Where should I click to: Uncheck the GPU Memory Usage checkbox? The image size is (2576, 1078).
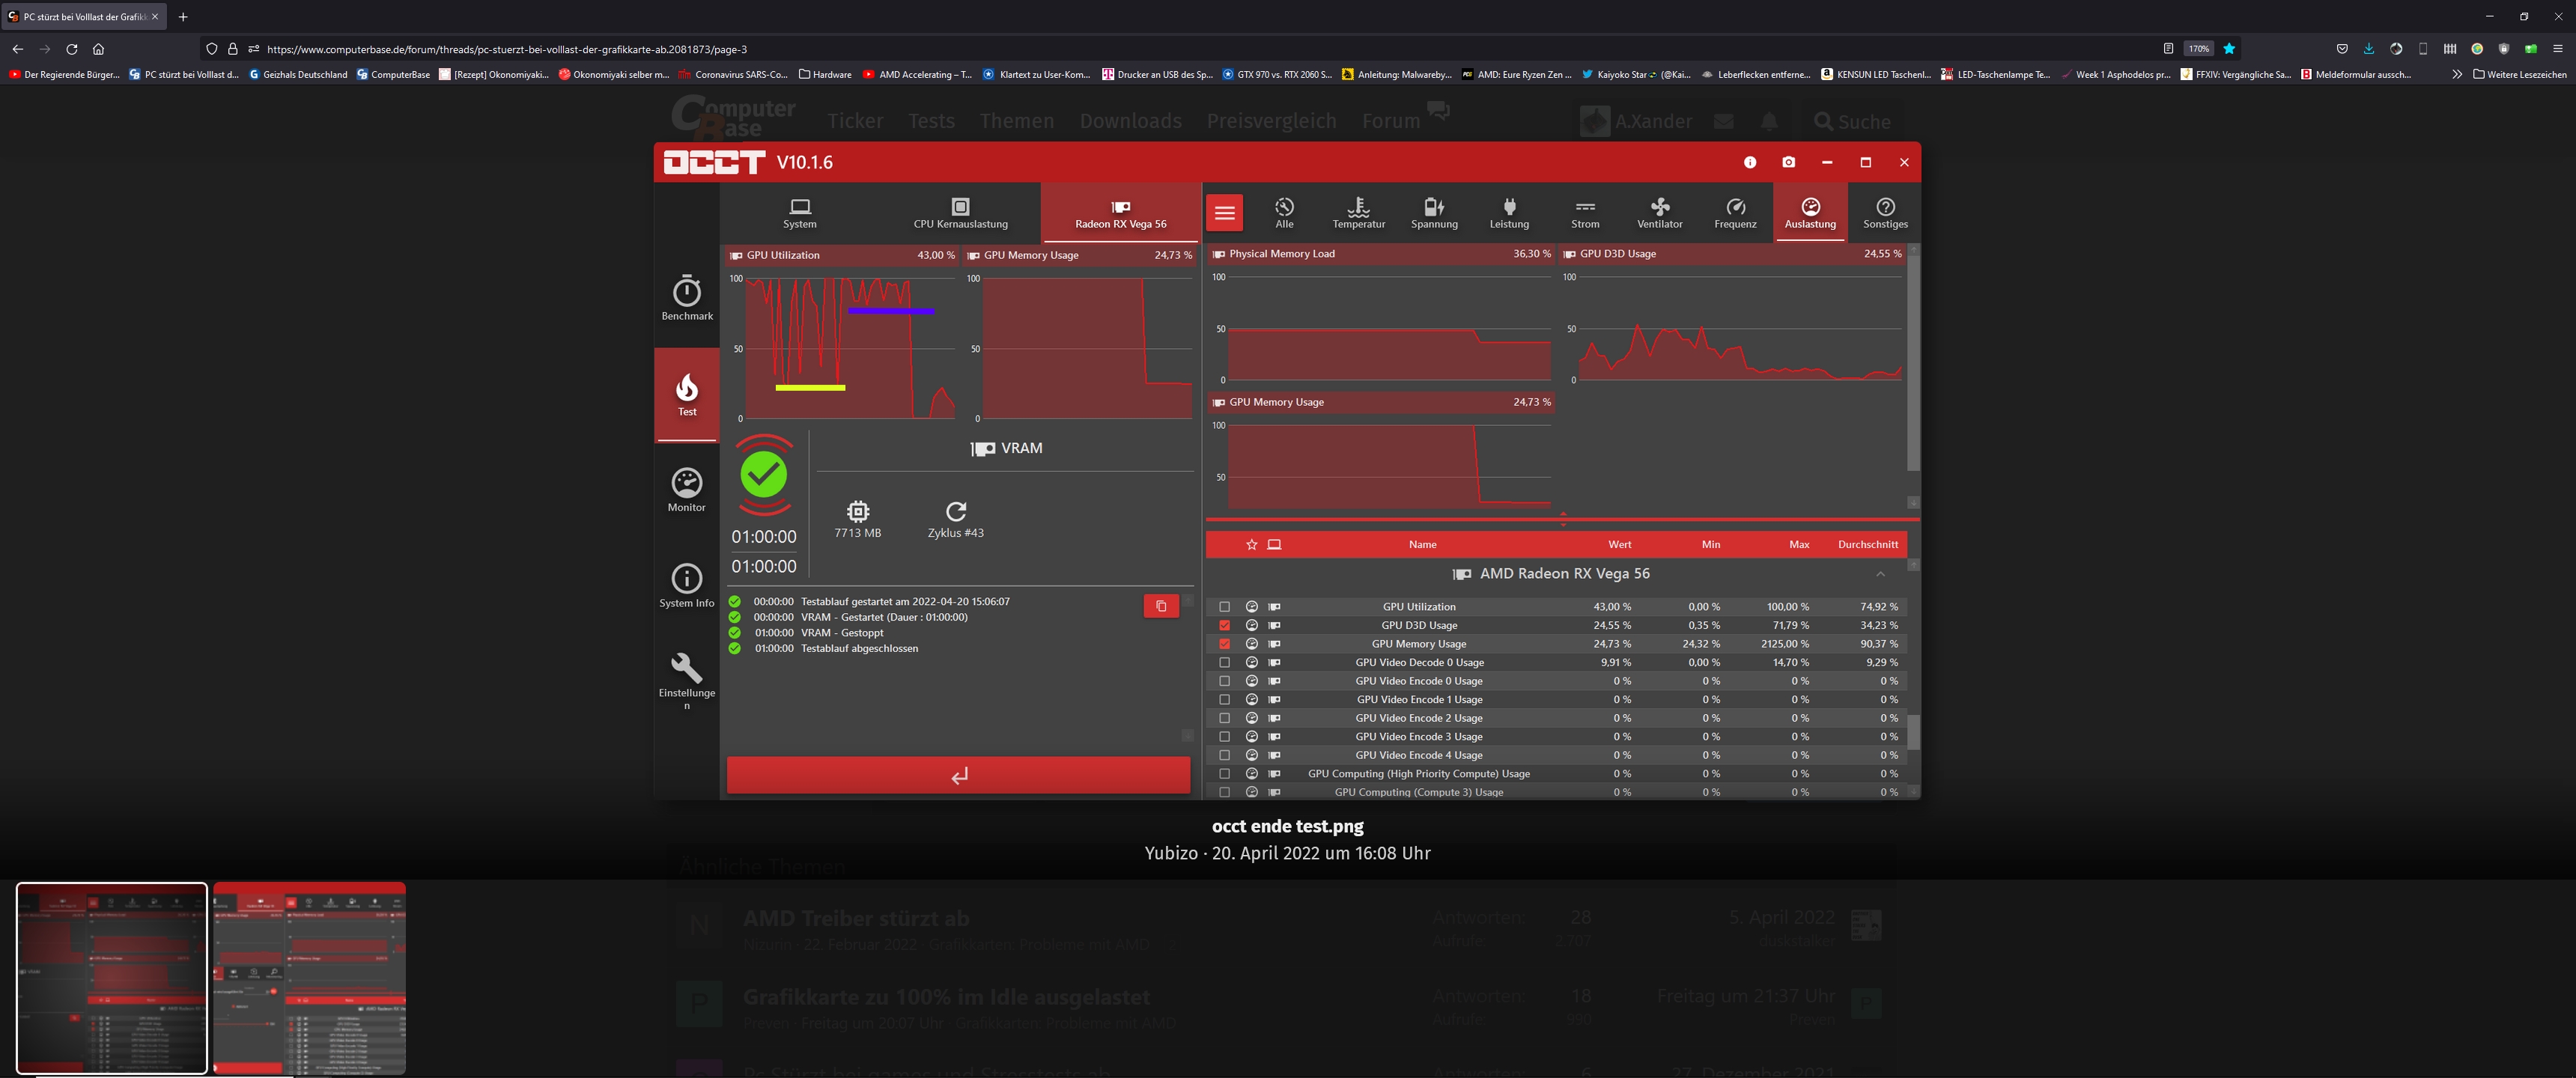coord(1224,644)
